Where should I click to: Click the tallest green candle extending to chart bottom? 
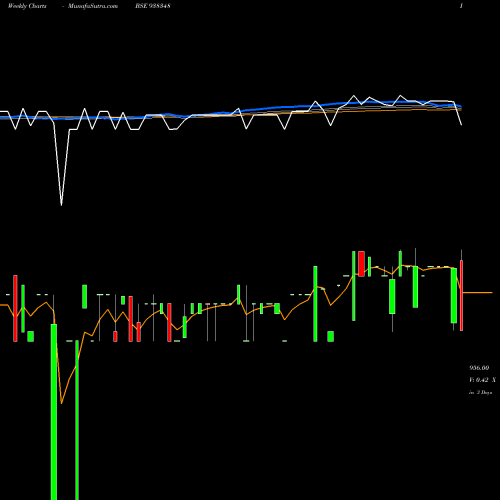(54, 412)
